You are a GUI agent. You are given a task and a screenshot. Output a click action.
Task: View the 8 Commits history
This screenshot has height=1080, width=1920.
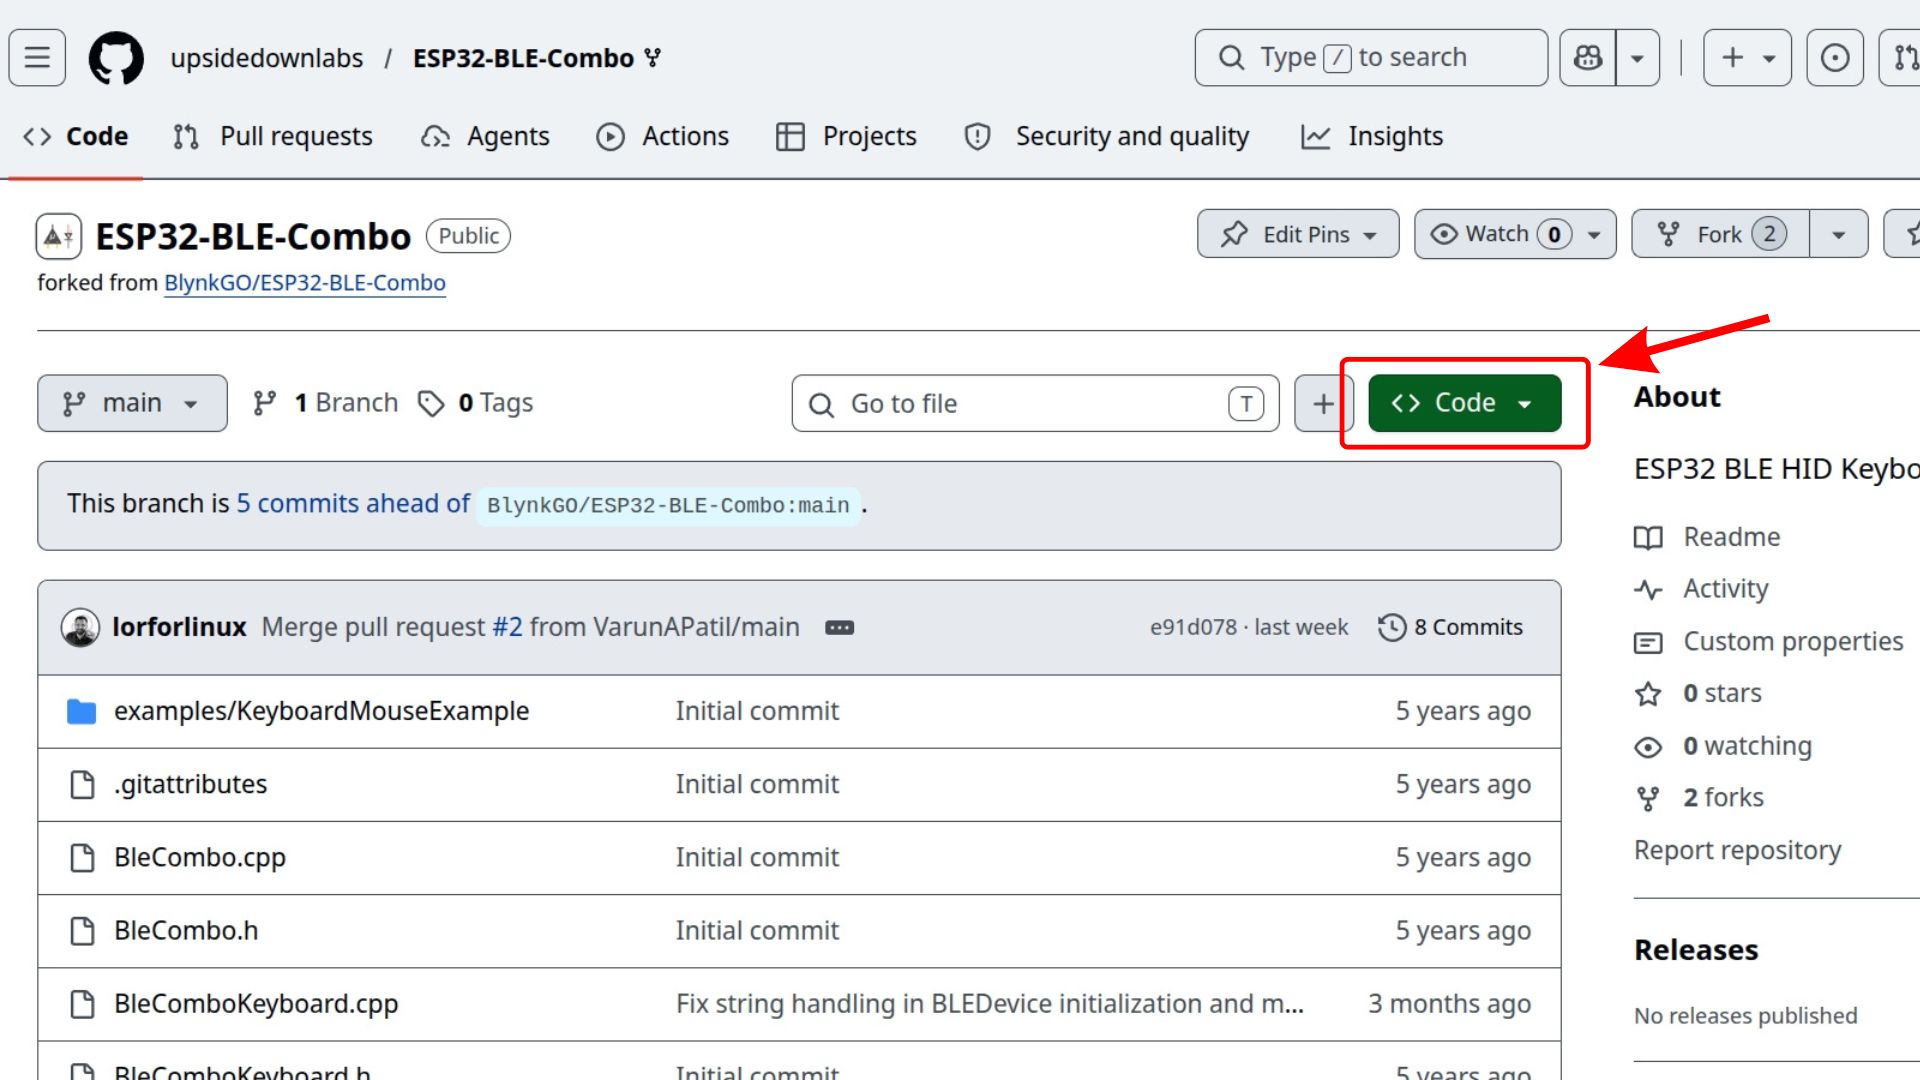1450,627
